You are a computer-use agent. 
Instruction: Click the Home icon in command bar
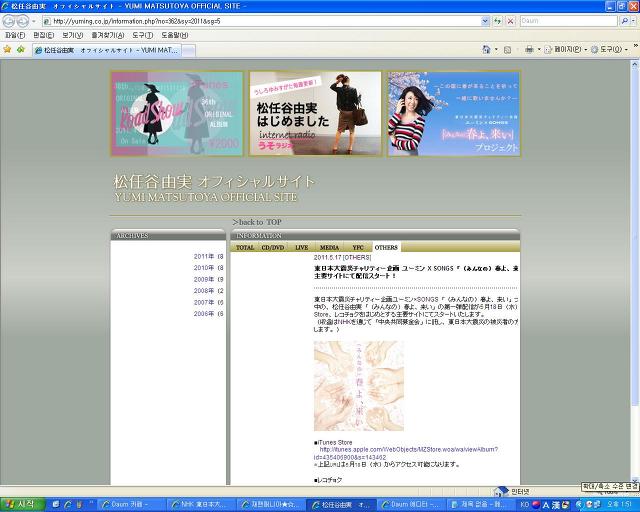486,49
